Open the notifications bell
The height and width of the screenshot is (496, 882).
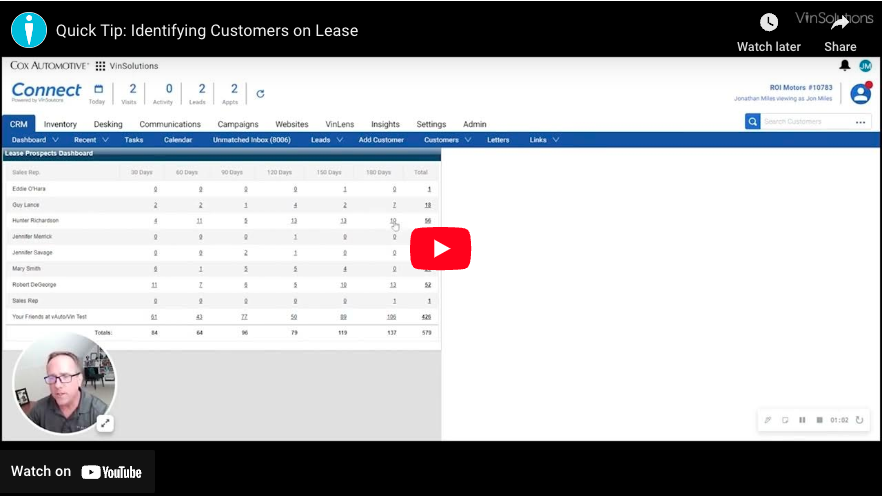[845, 66]
